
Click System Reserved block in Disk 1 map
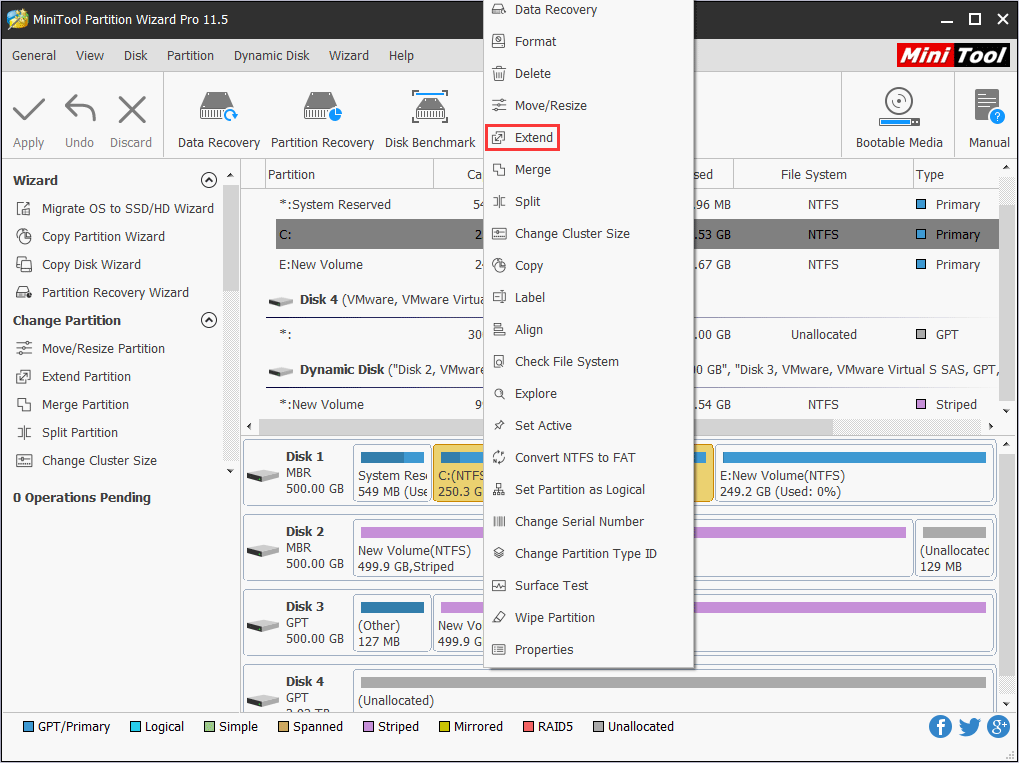point(392,473)
